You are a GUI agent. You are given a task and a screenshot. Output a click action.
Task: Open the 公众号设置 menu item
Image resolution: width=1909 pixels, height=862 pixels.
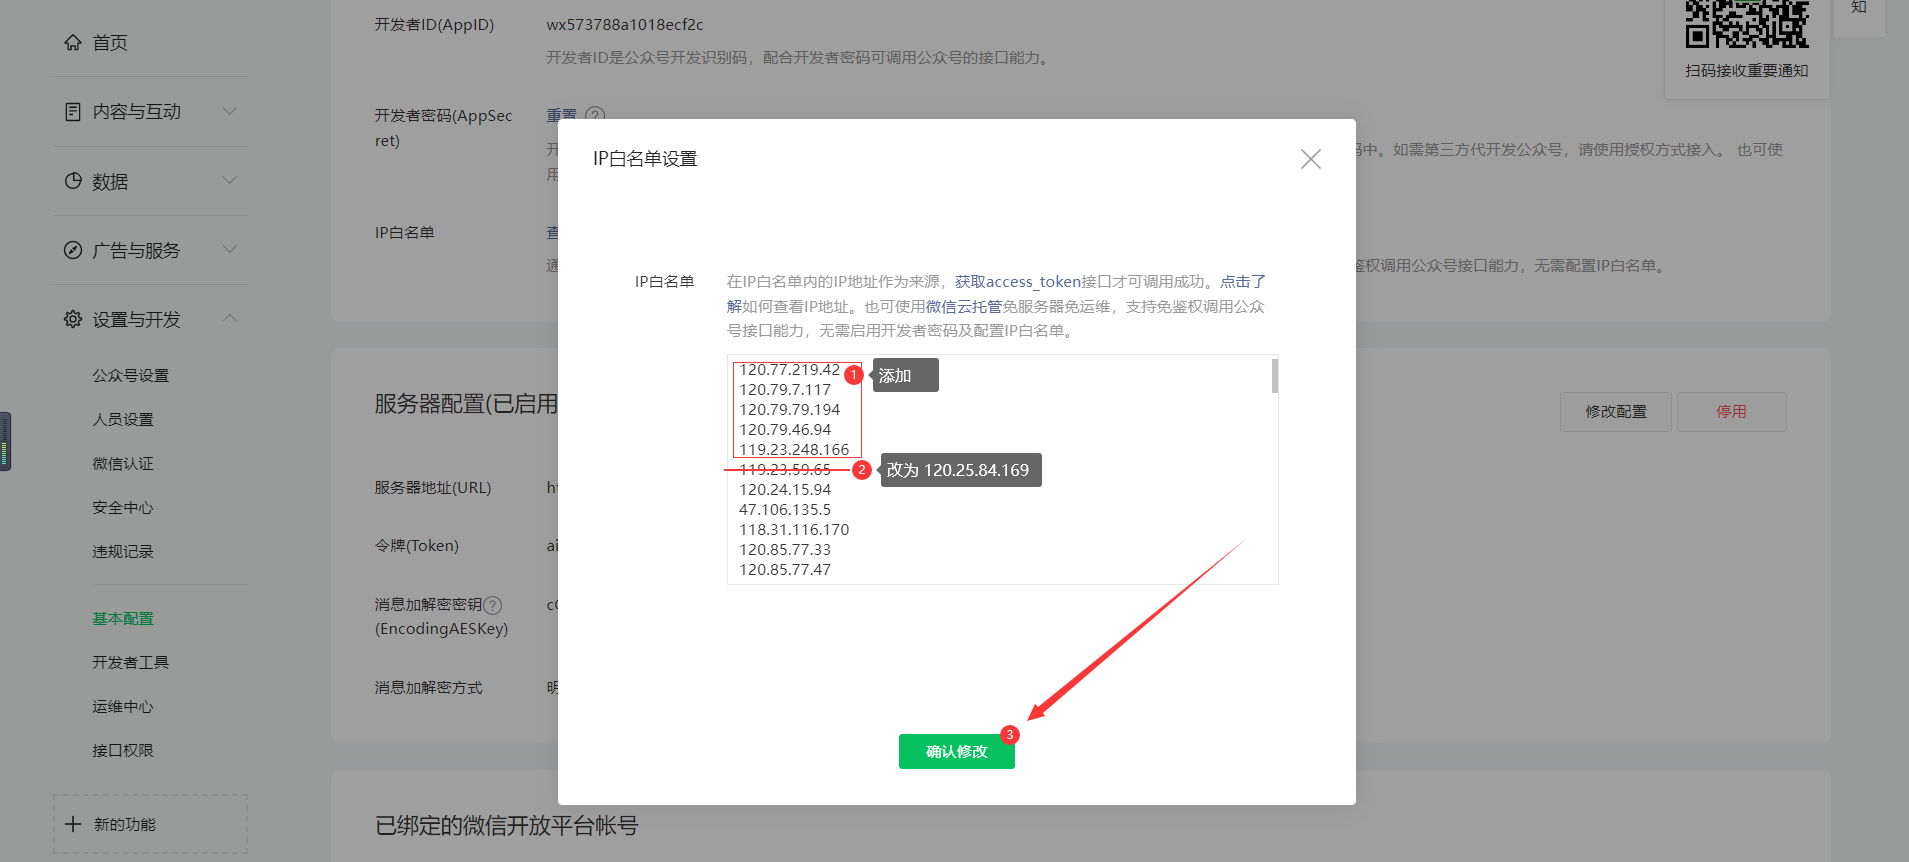[x=131, y=376]
